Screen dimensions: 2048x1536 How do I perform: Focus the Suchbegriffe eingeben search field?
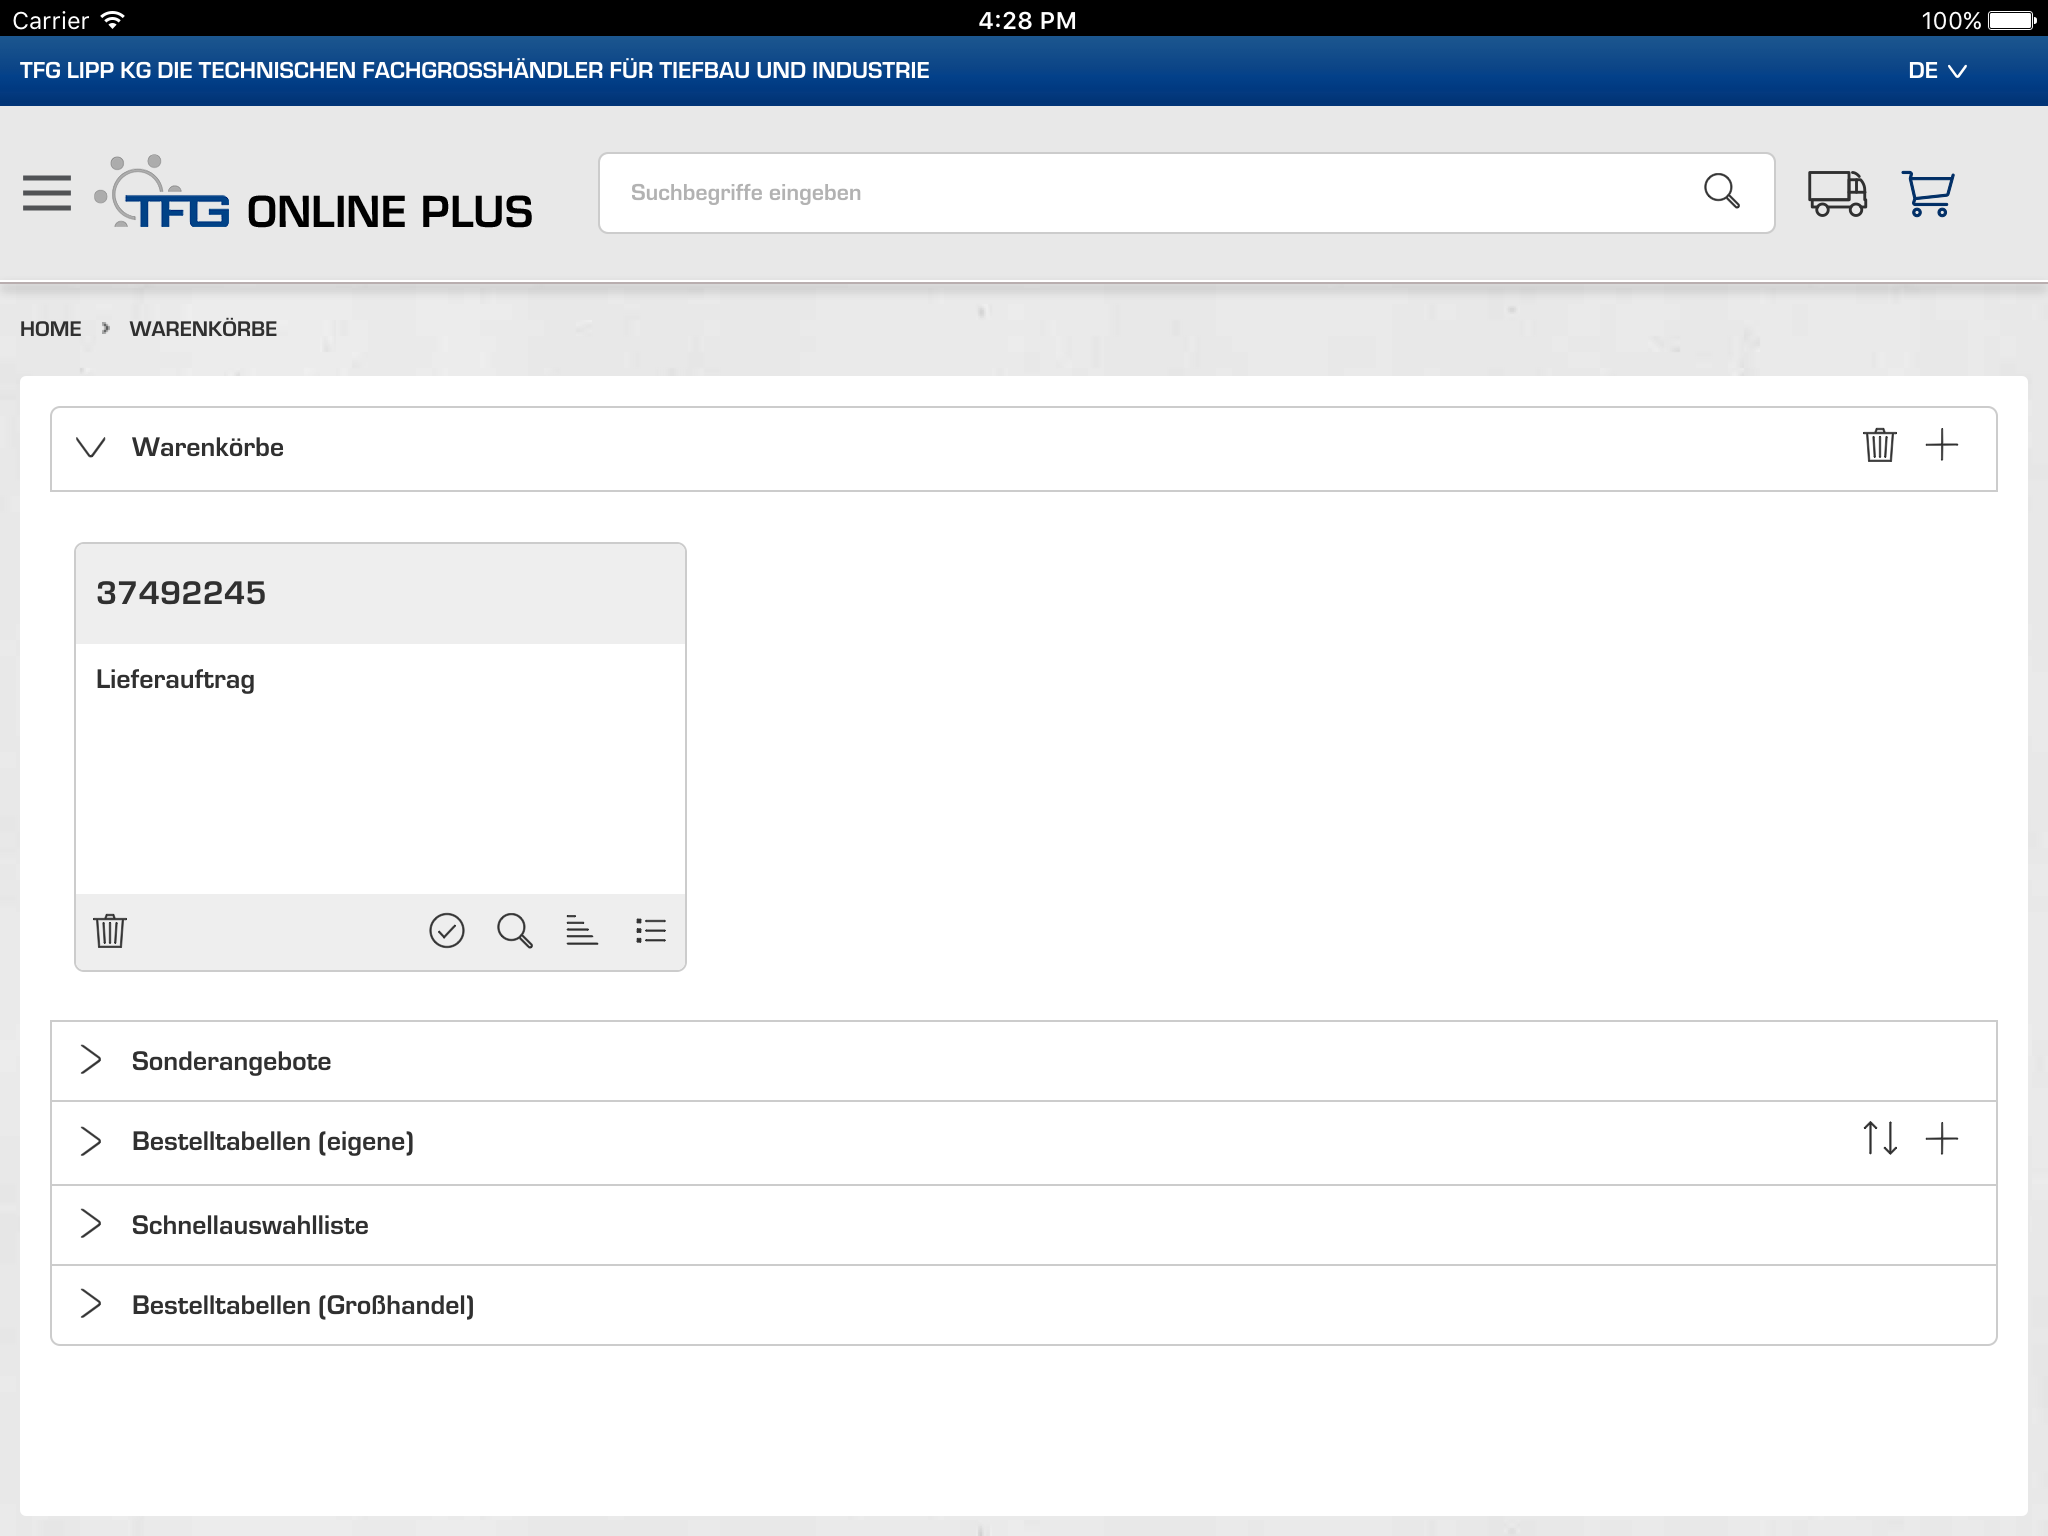point(1150,193)
